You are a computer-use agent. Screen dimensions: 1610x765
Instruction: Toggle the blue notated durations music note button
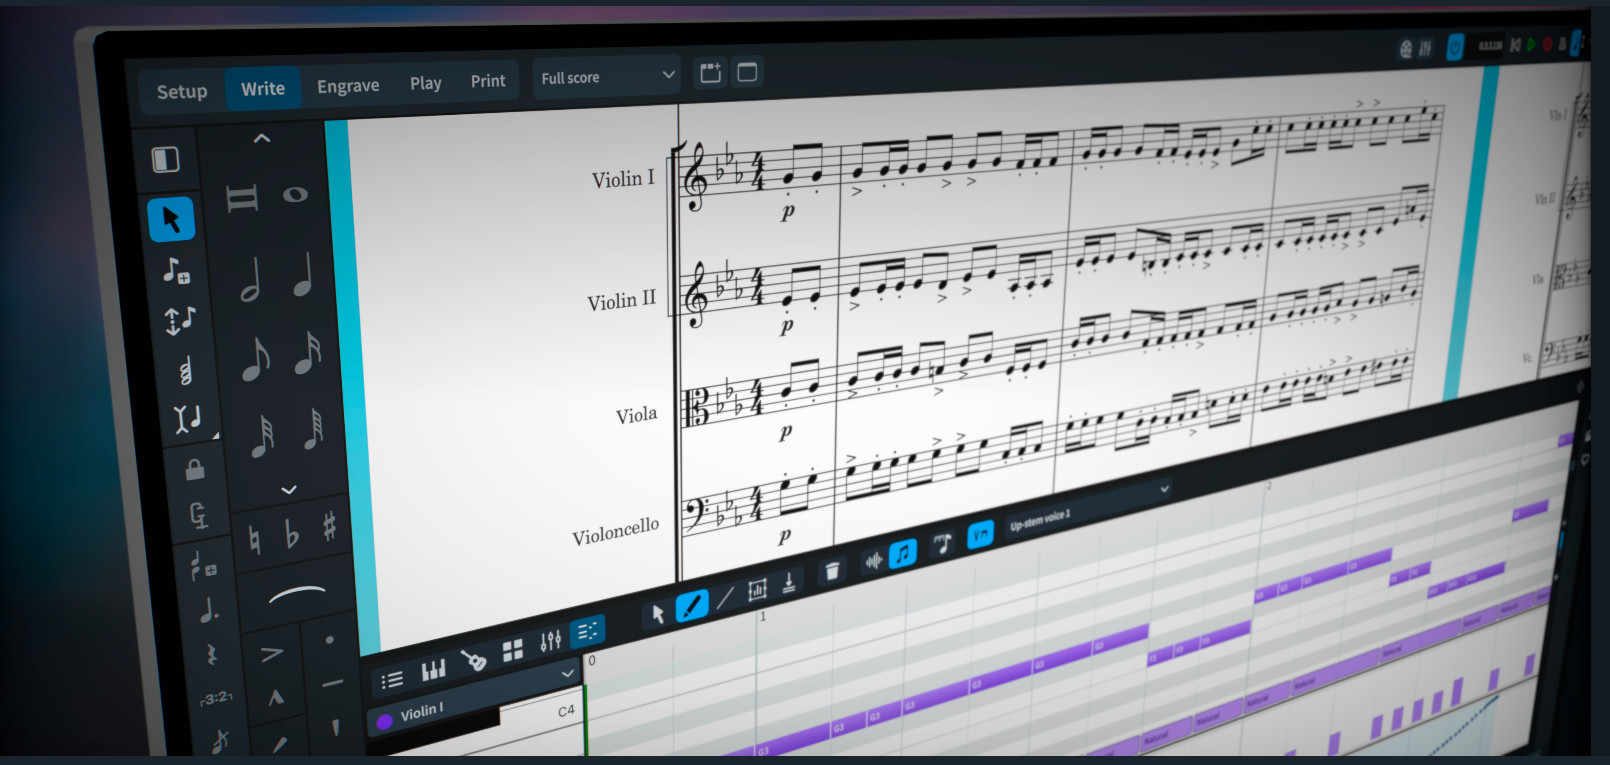coord(903,553)
